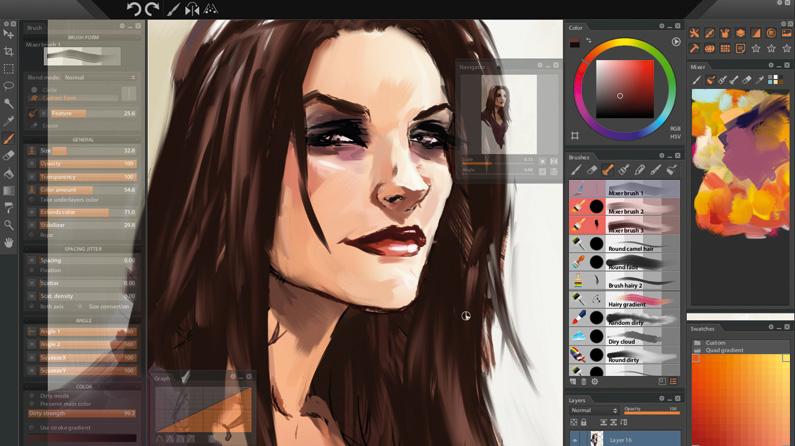This screenshot has width=795, height=446.
Task: Toggle the Use stroke gradient checkbox
Action: coord(31,428)
